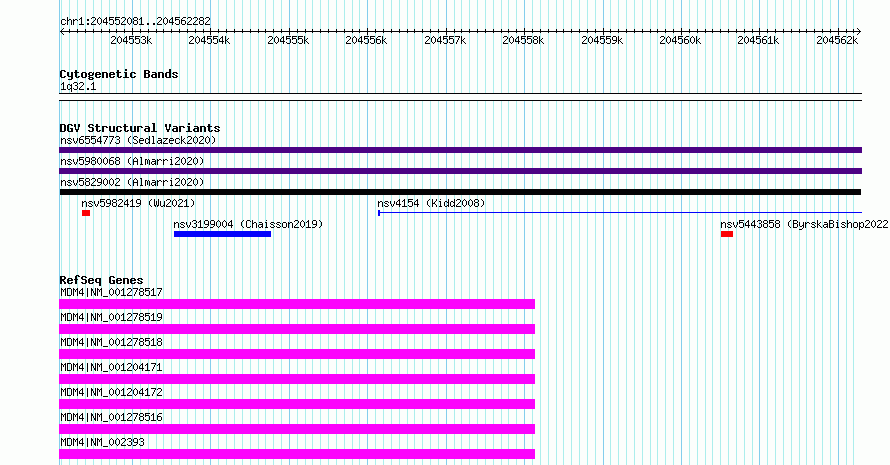
Task: Click the blue nsv3199004 variant bar
Action: pos(222,234)
